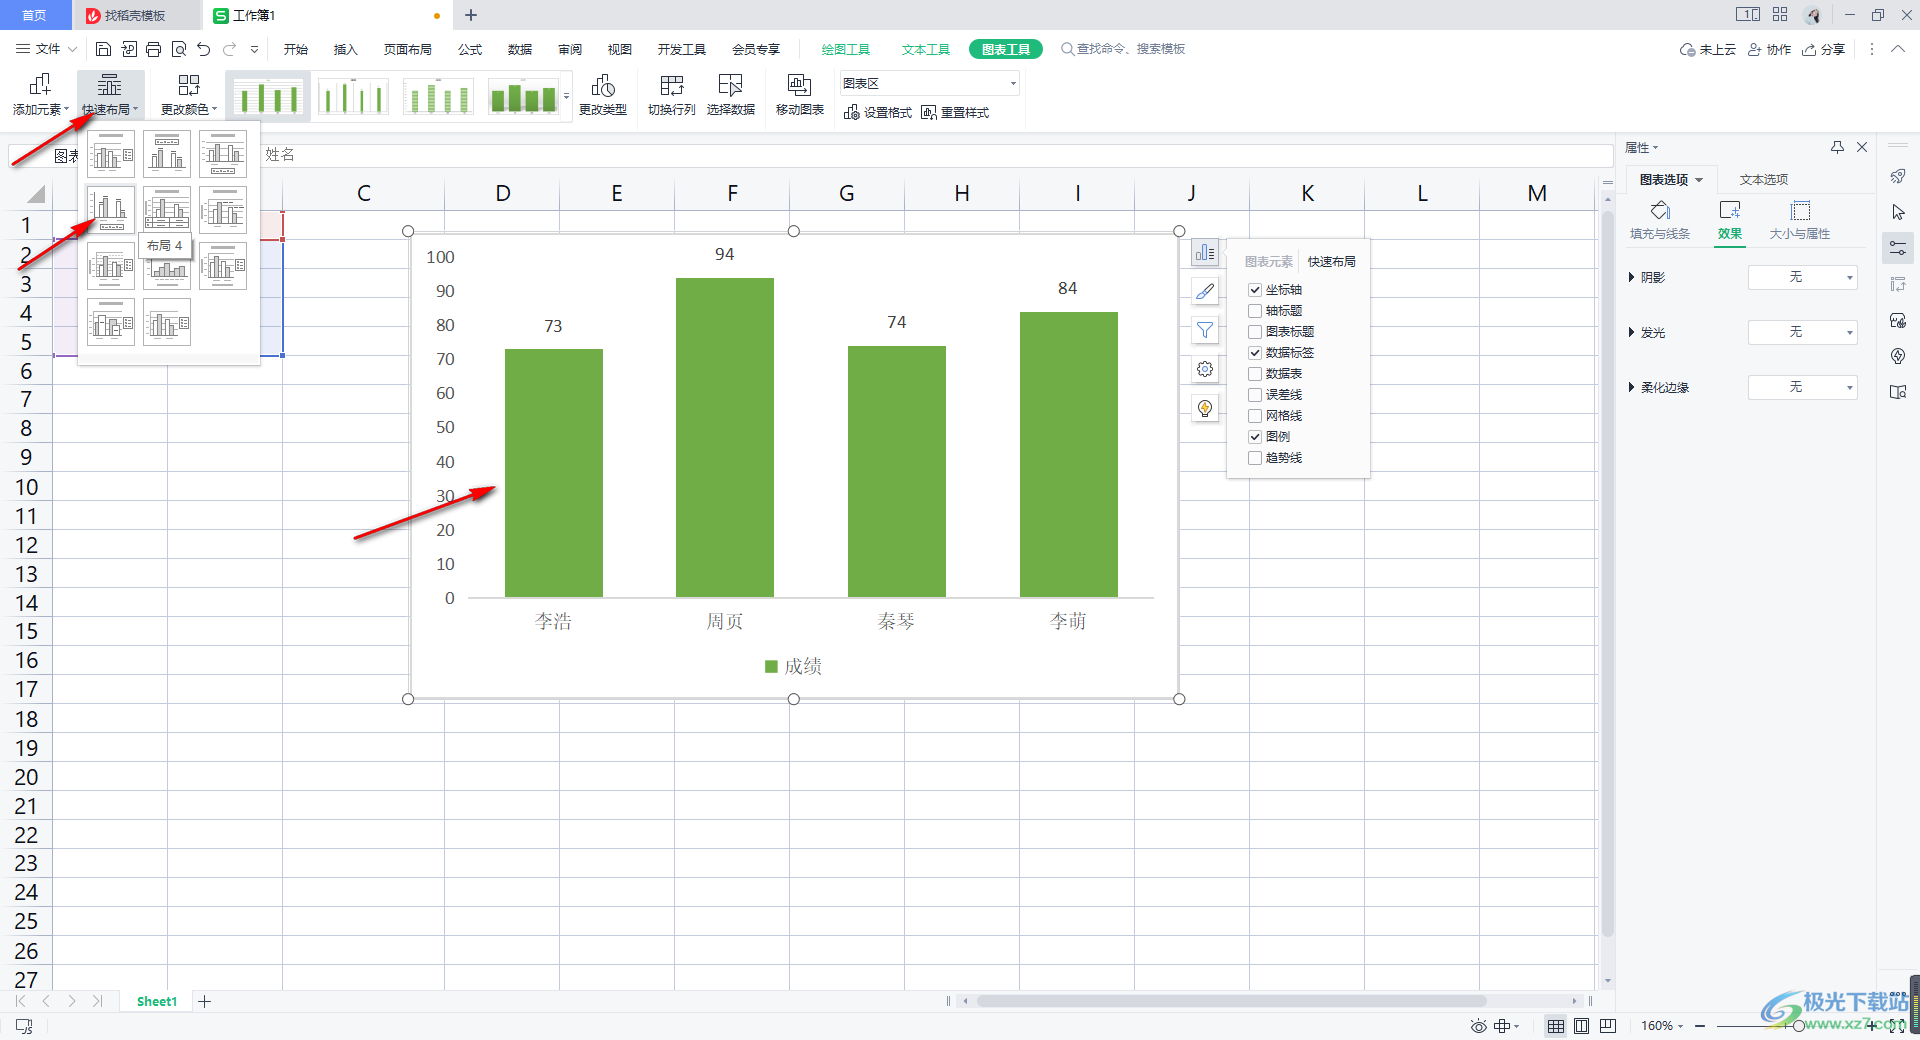Click the Undo arrow icon
The height and width of the screenshot is (1040, 1920).
pos(204,49)
